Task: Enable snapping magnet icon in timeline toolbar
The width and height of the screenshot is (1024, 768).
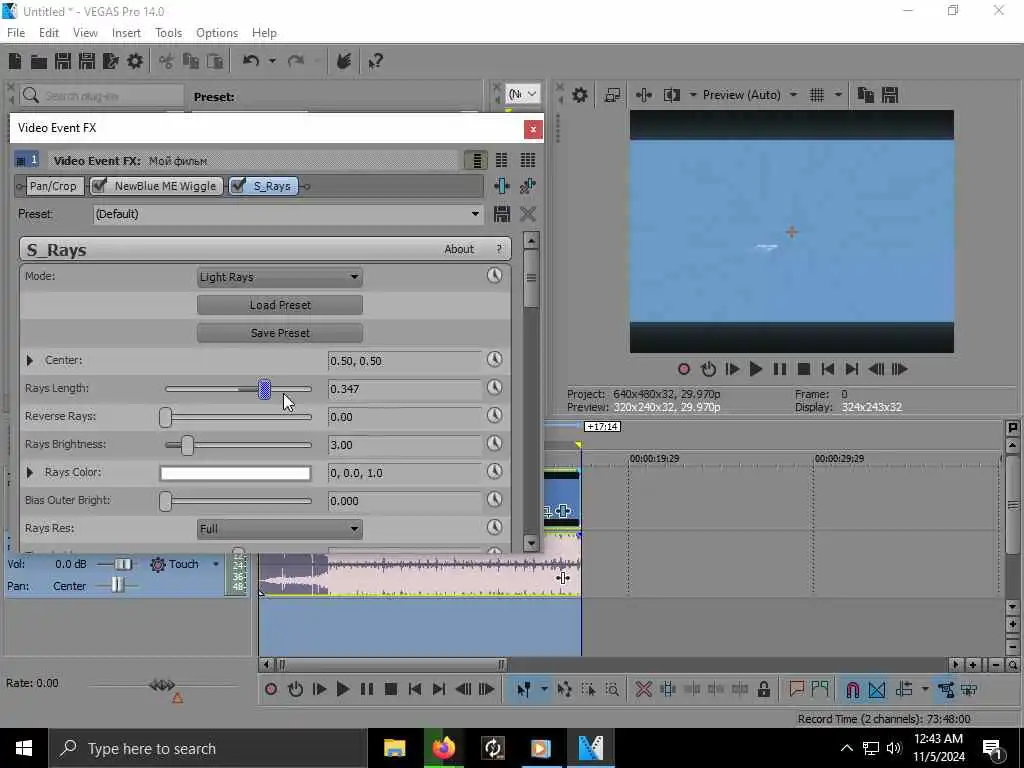Action: [852, 690]
